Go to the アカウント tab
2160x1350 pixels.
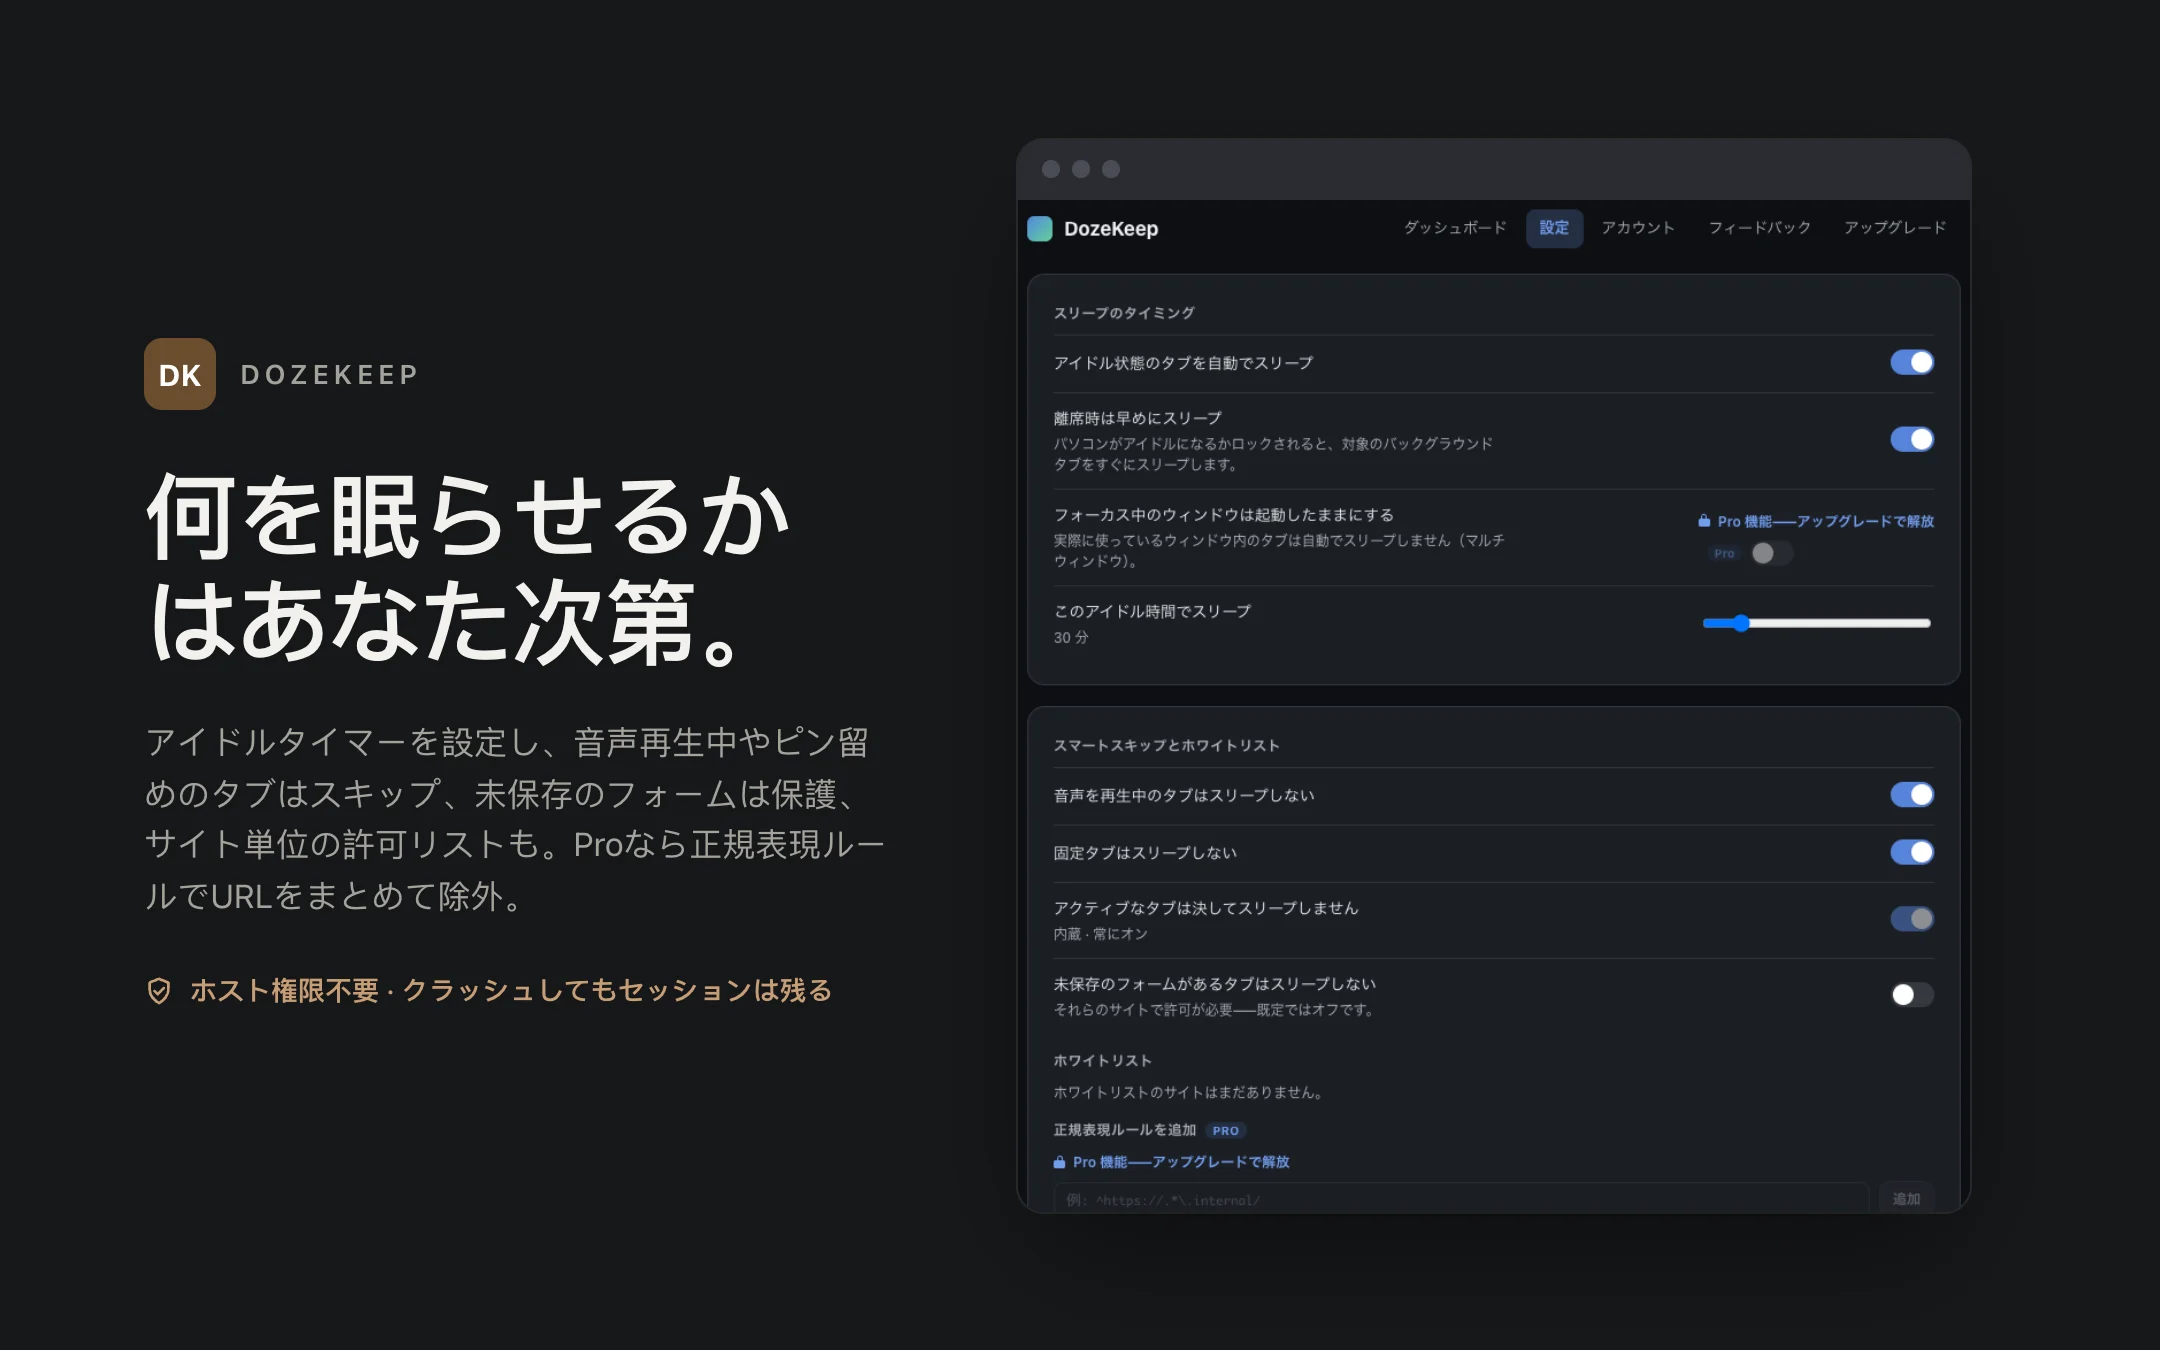1638,228
